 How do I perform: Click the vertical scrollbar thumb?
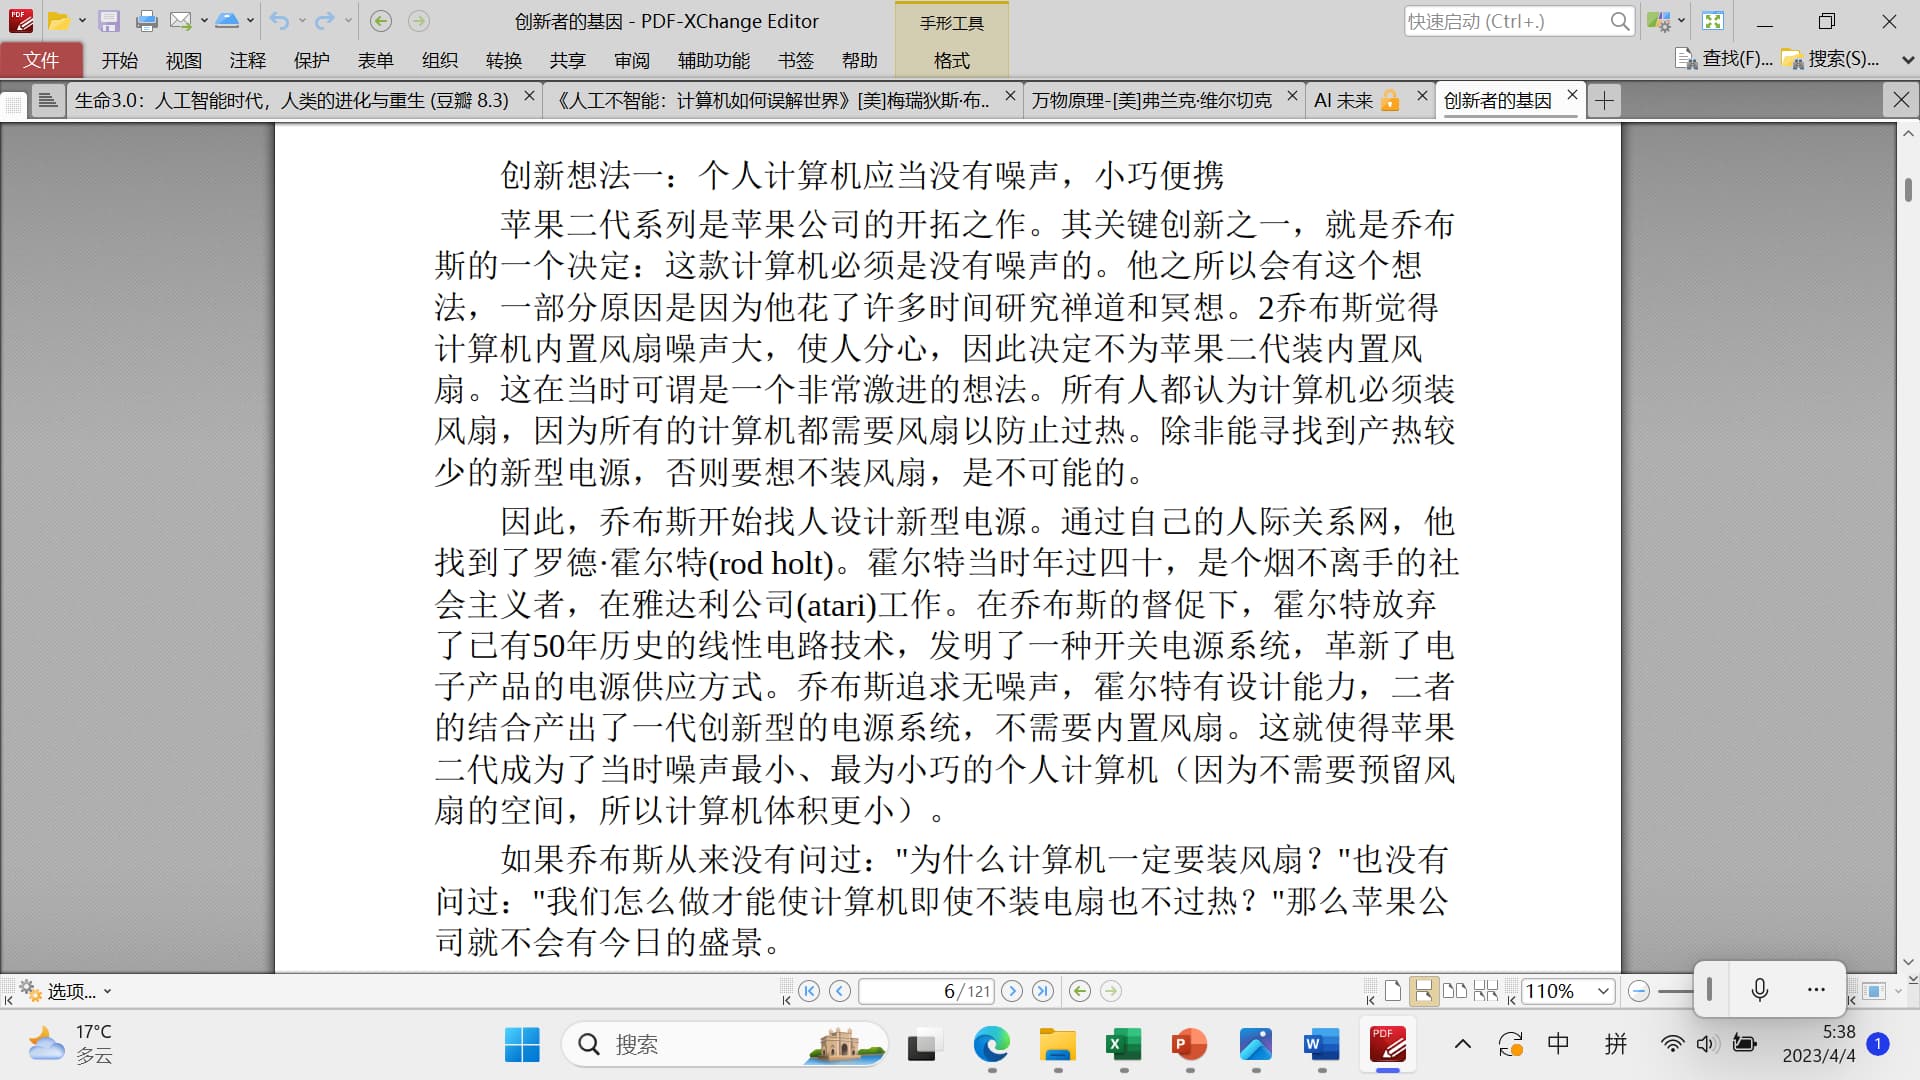(1908, 190)
